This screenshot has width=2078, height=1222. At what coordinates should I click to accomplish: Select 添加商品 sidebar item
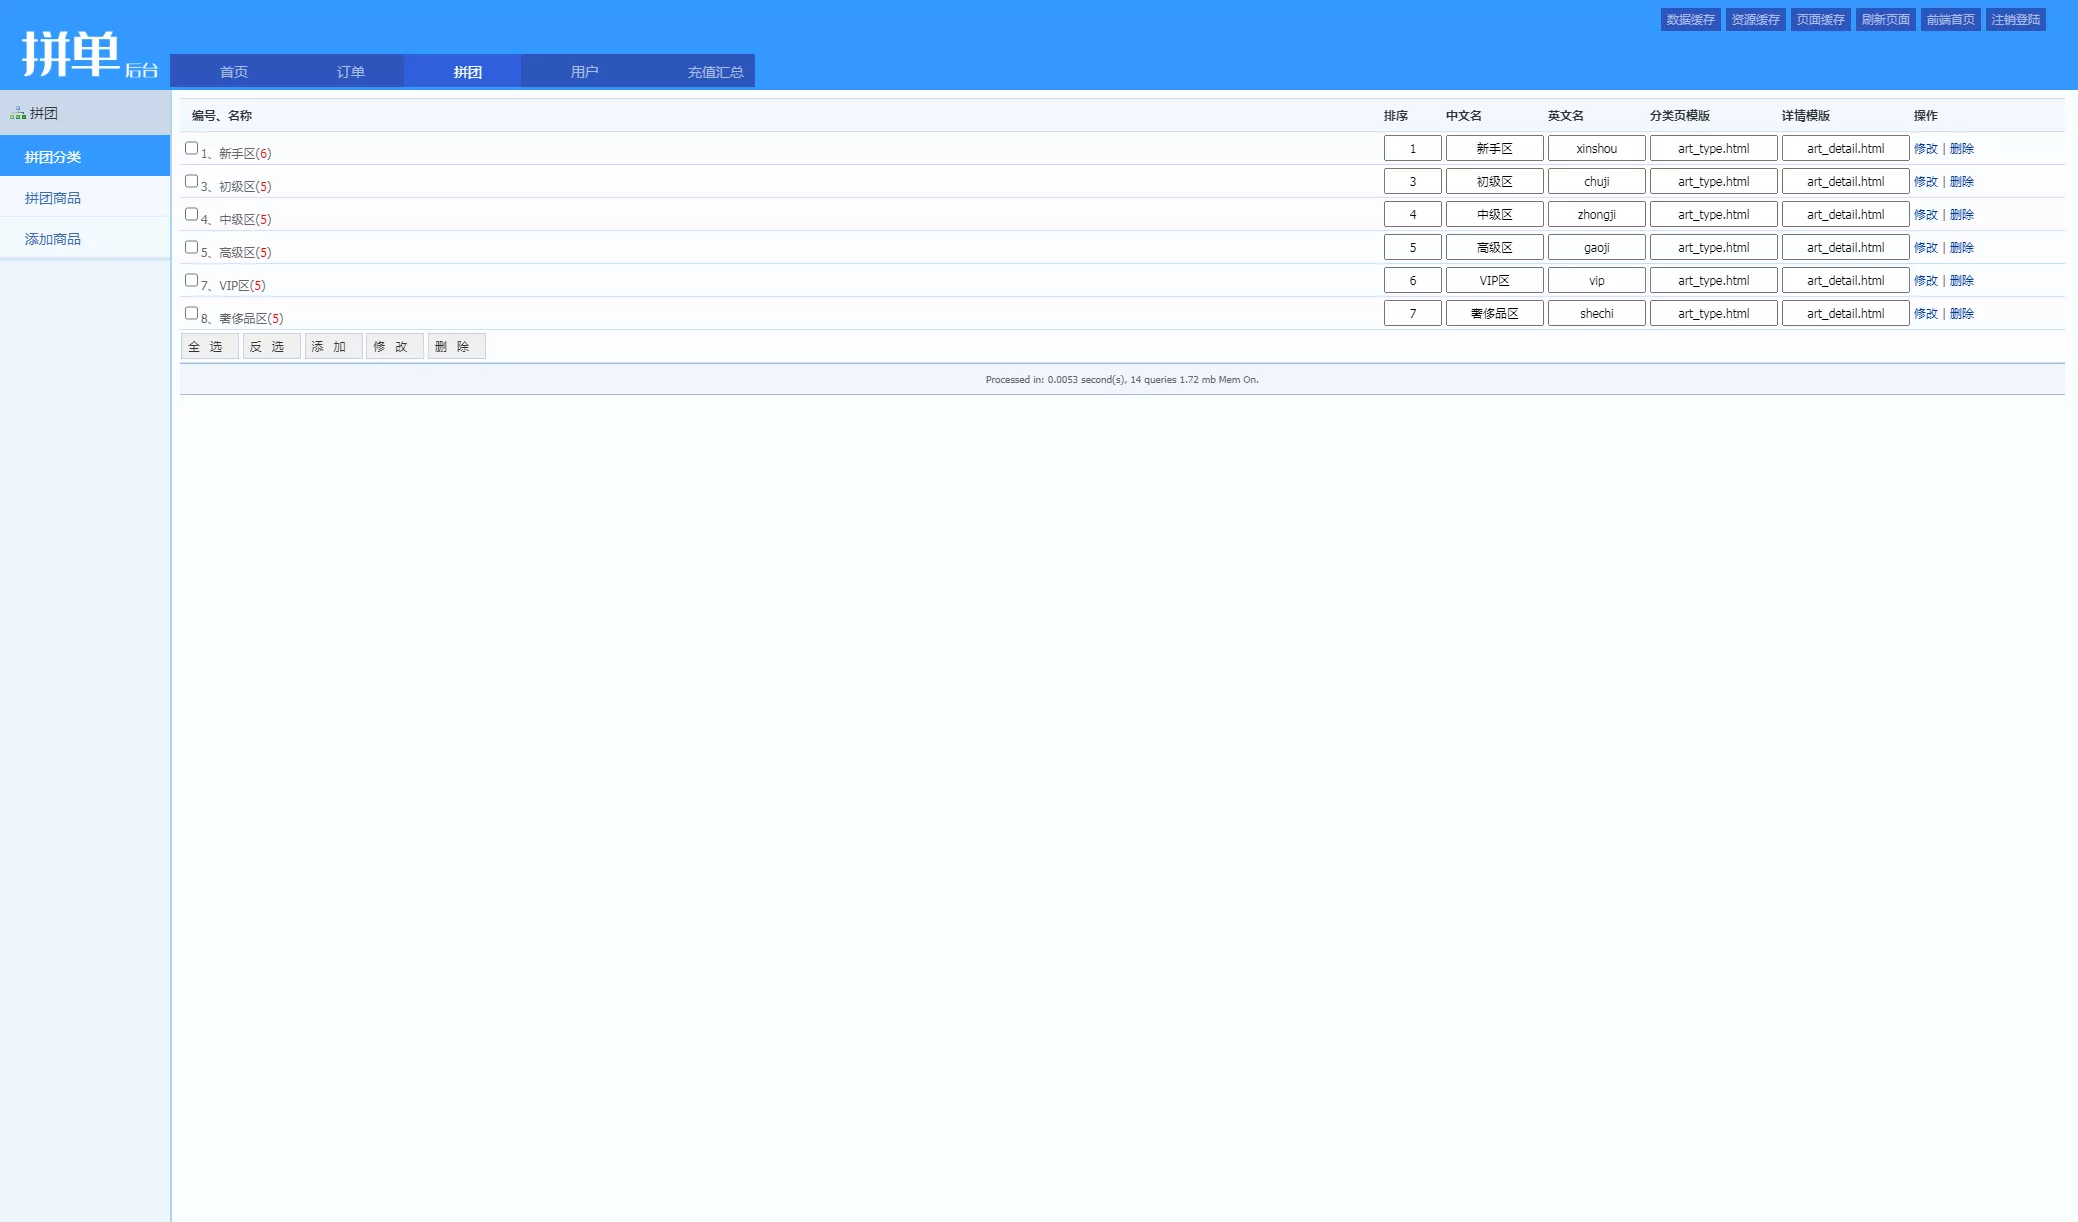tap(53, 239)
